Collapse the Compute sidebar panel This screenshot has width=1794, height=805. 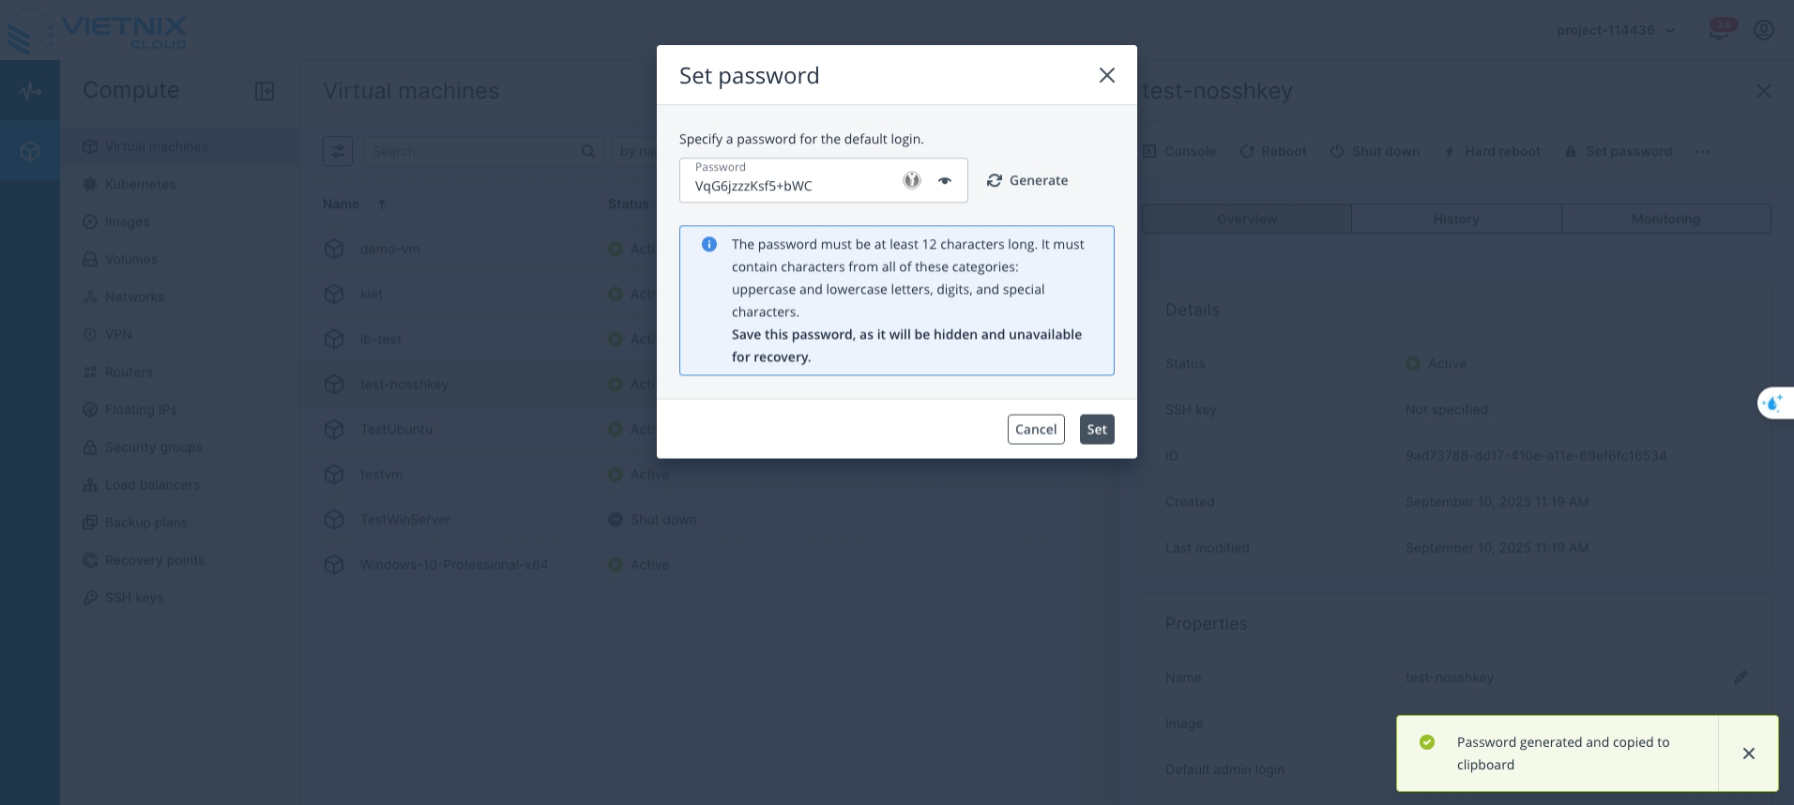pyautogui.click(x=263, y=90)
